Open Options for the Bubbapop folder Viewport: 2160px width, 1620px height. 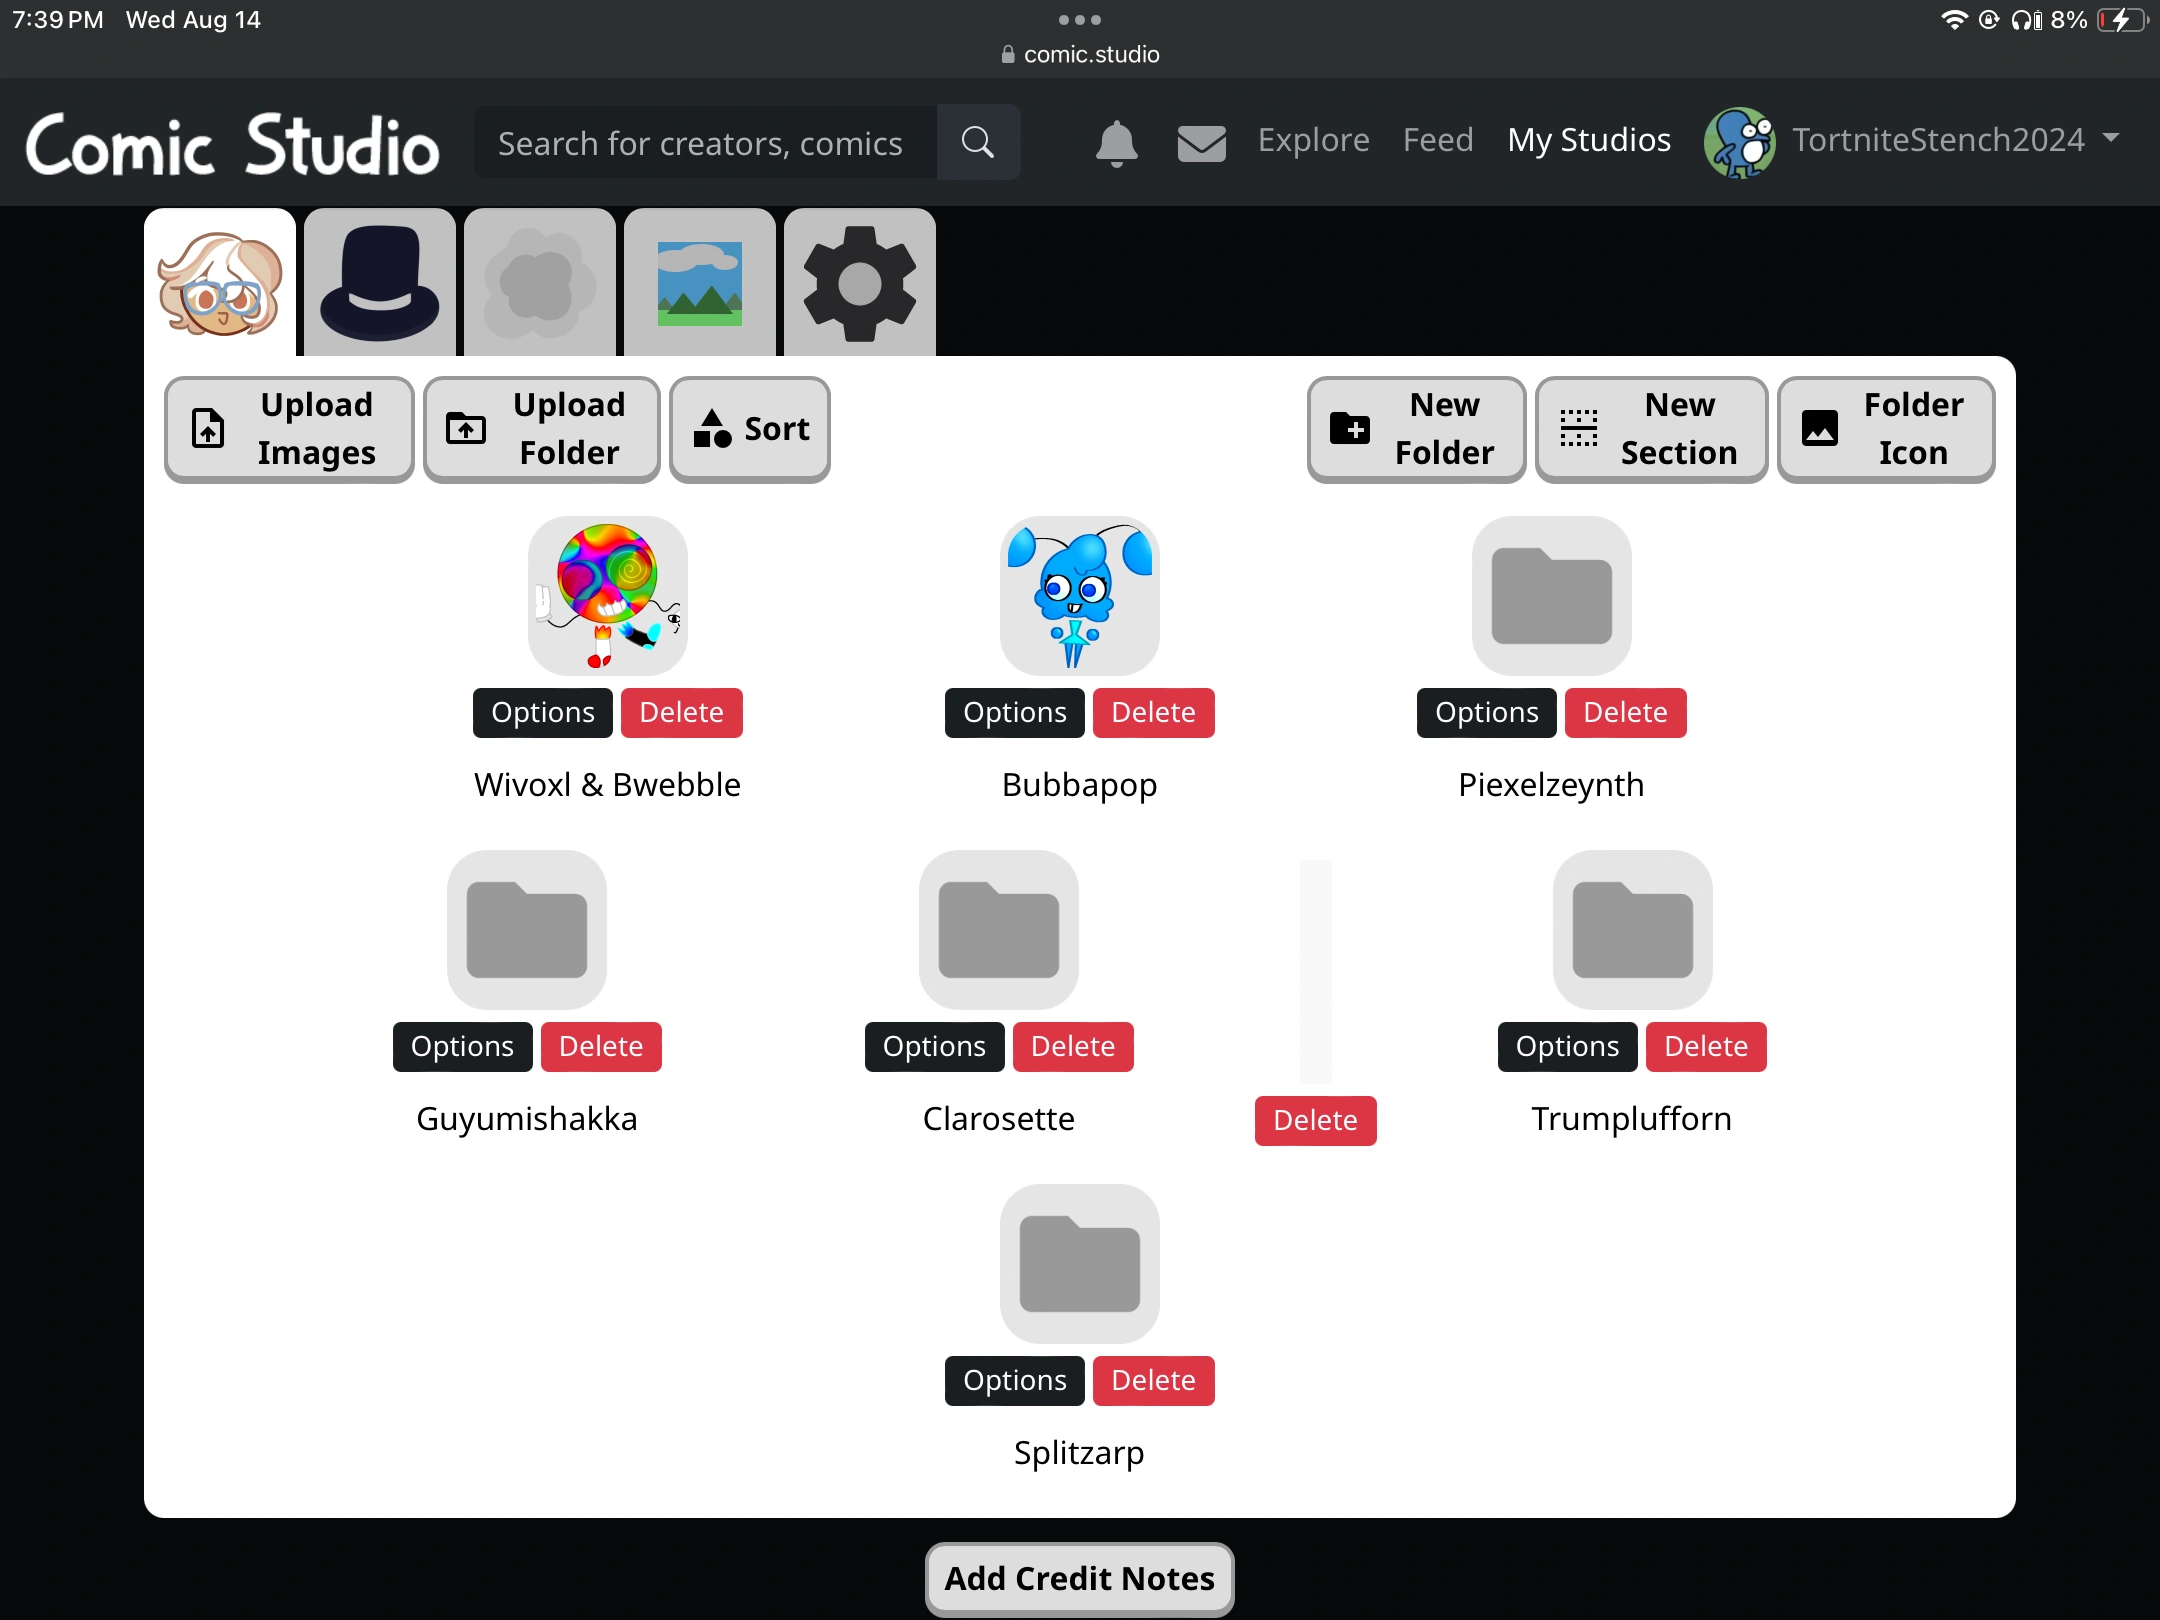click(1014, 712)
